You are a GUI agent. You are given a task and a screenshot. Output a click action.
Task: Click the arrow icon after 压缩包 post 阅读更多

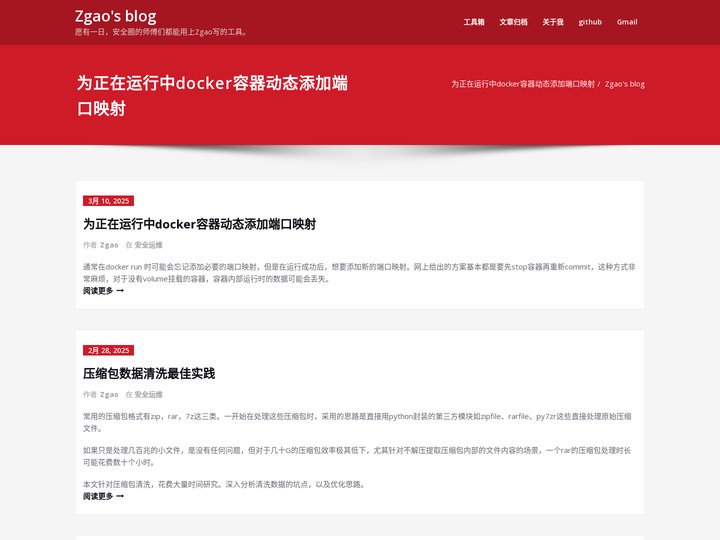(x=120, y=496)
